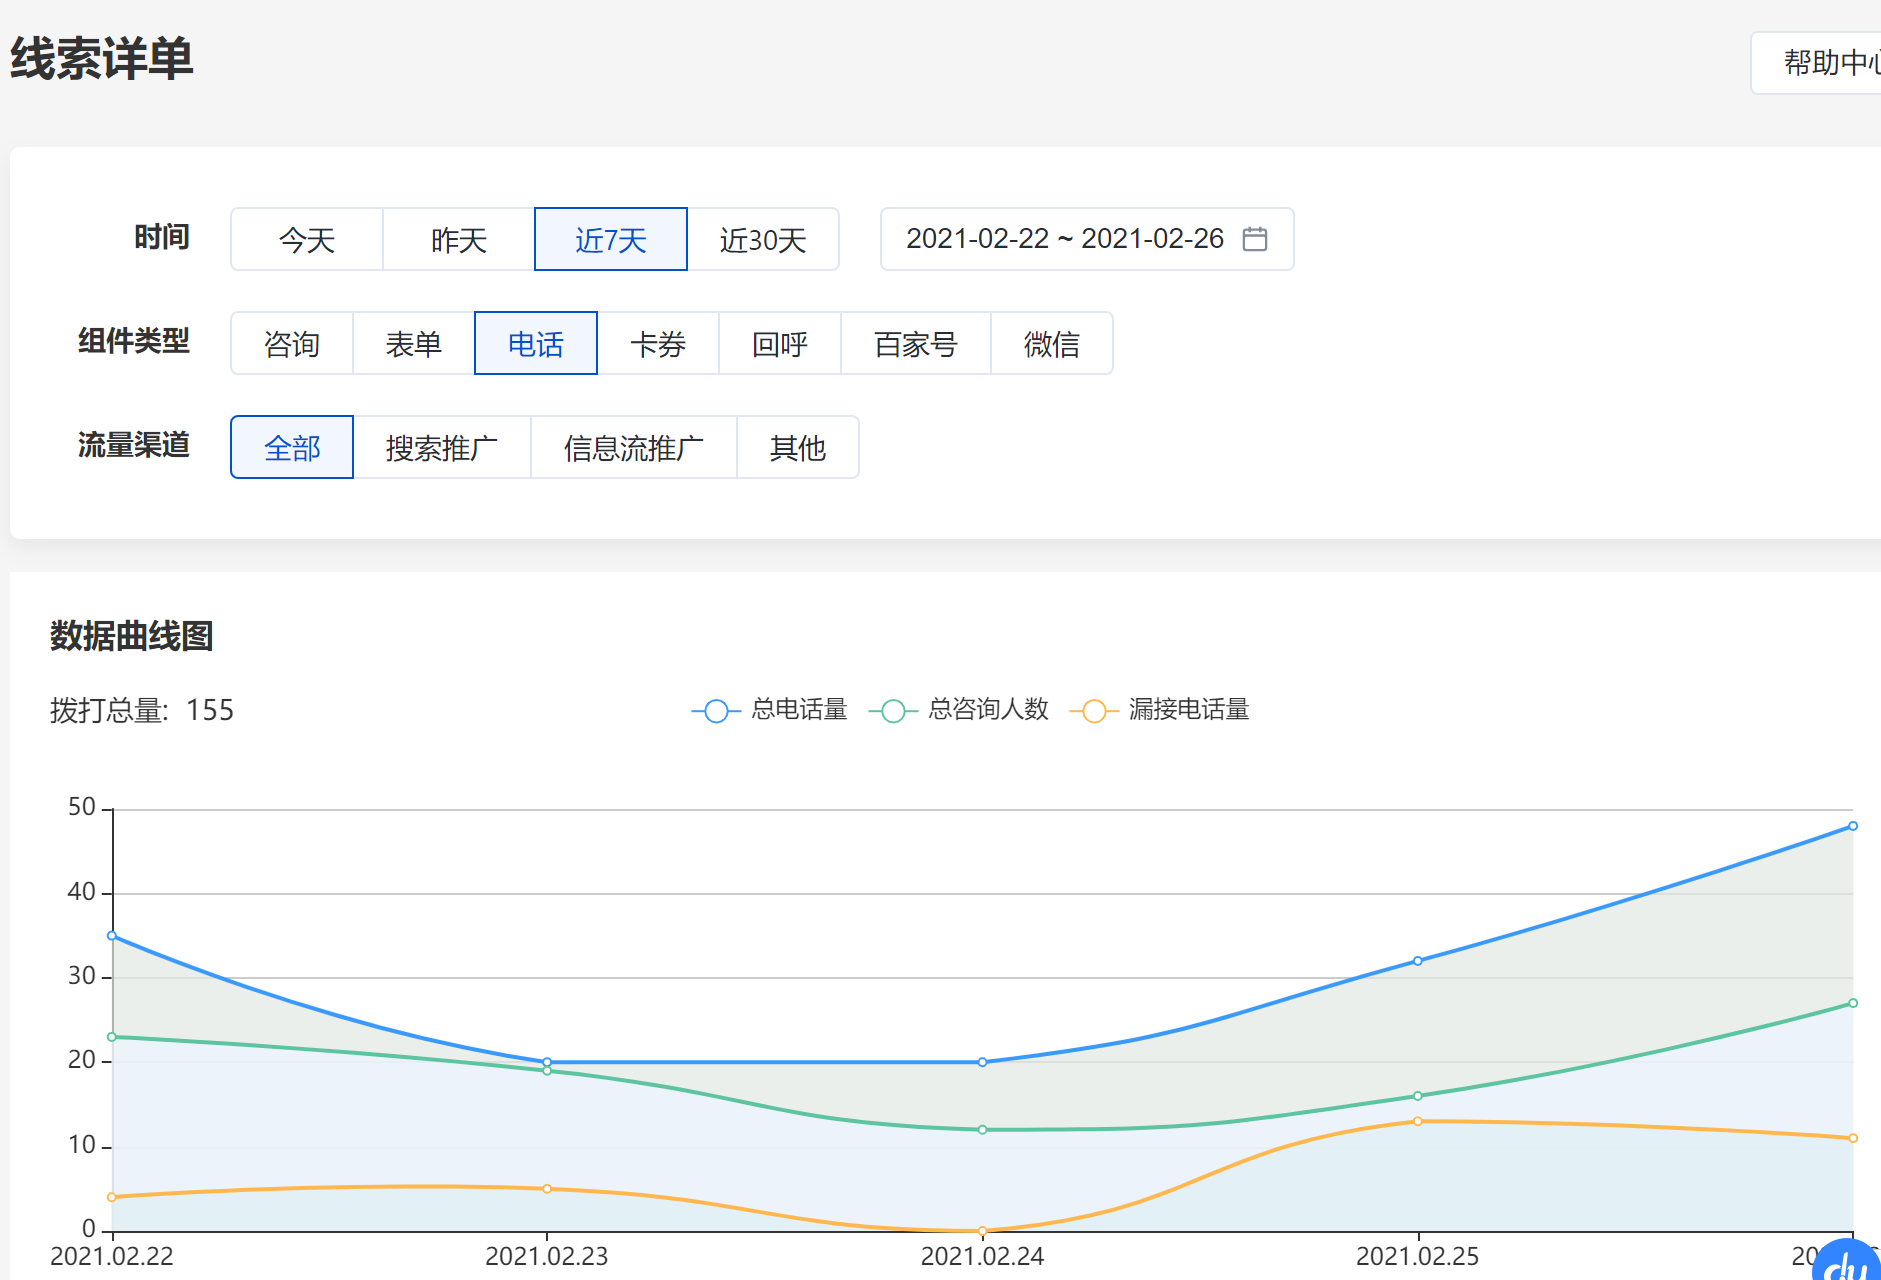
Task: Click the blue Baidu assistant icon at bottom right
Action: 1848,1262
